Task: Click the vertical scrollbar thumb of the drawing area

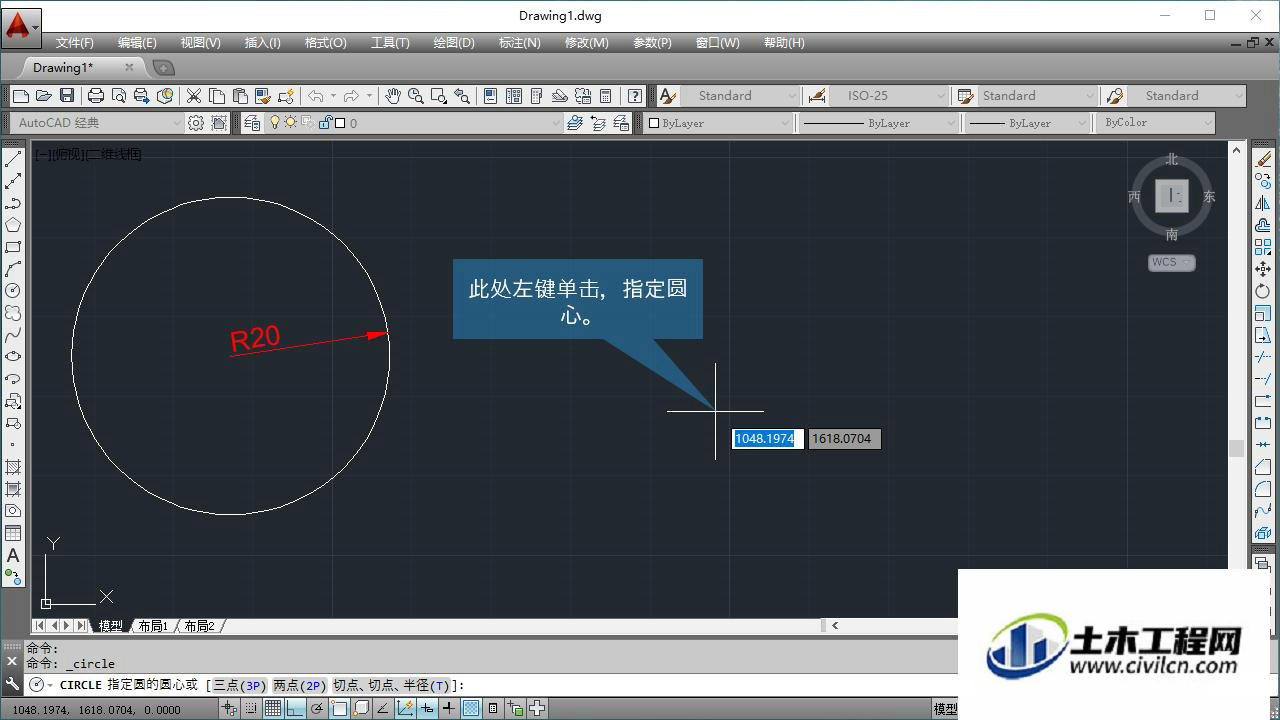Action: [x=1236, y=449]
